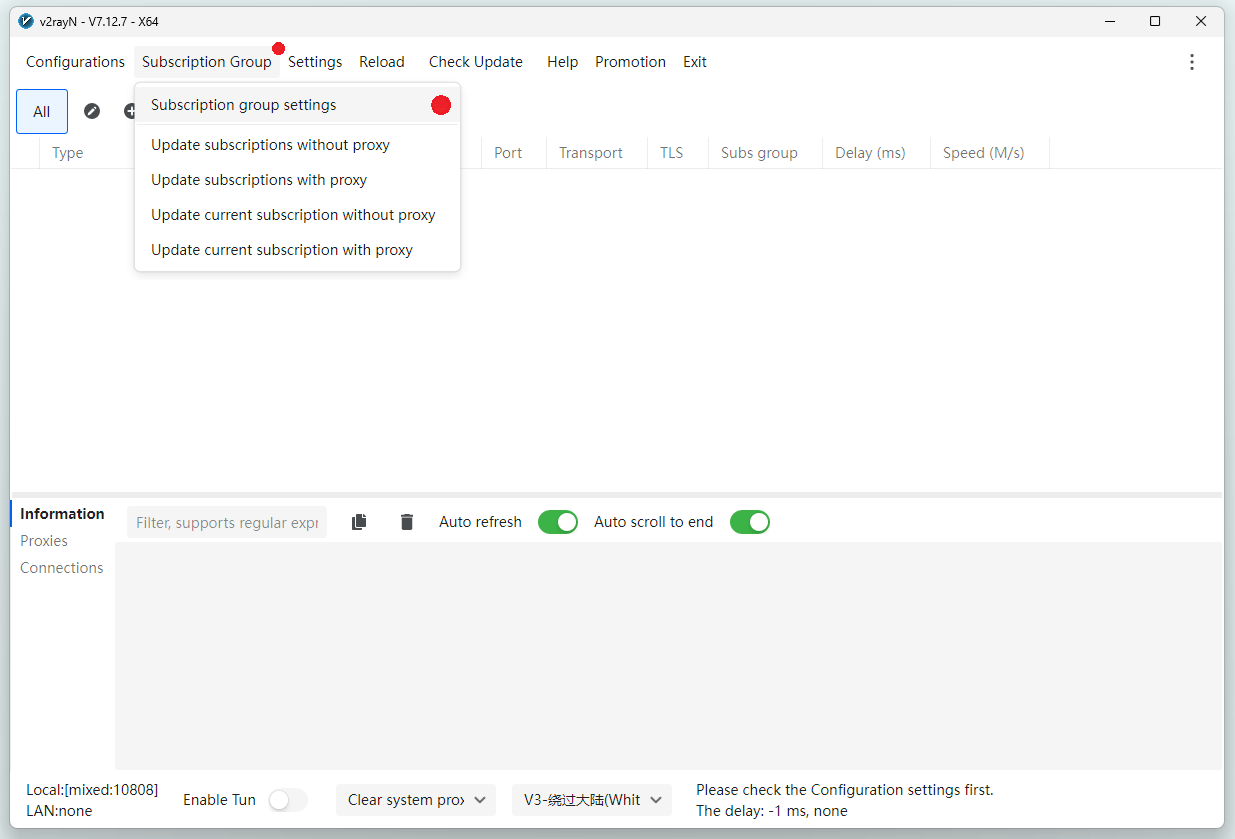The width and height of the screenshot is (1235, 839).
Task: Click the log filter input field
Action: 227,522
